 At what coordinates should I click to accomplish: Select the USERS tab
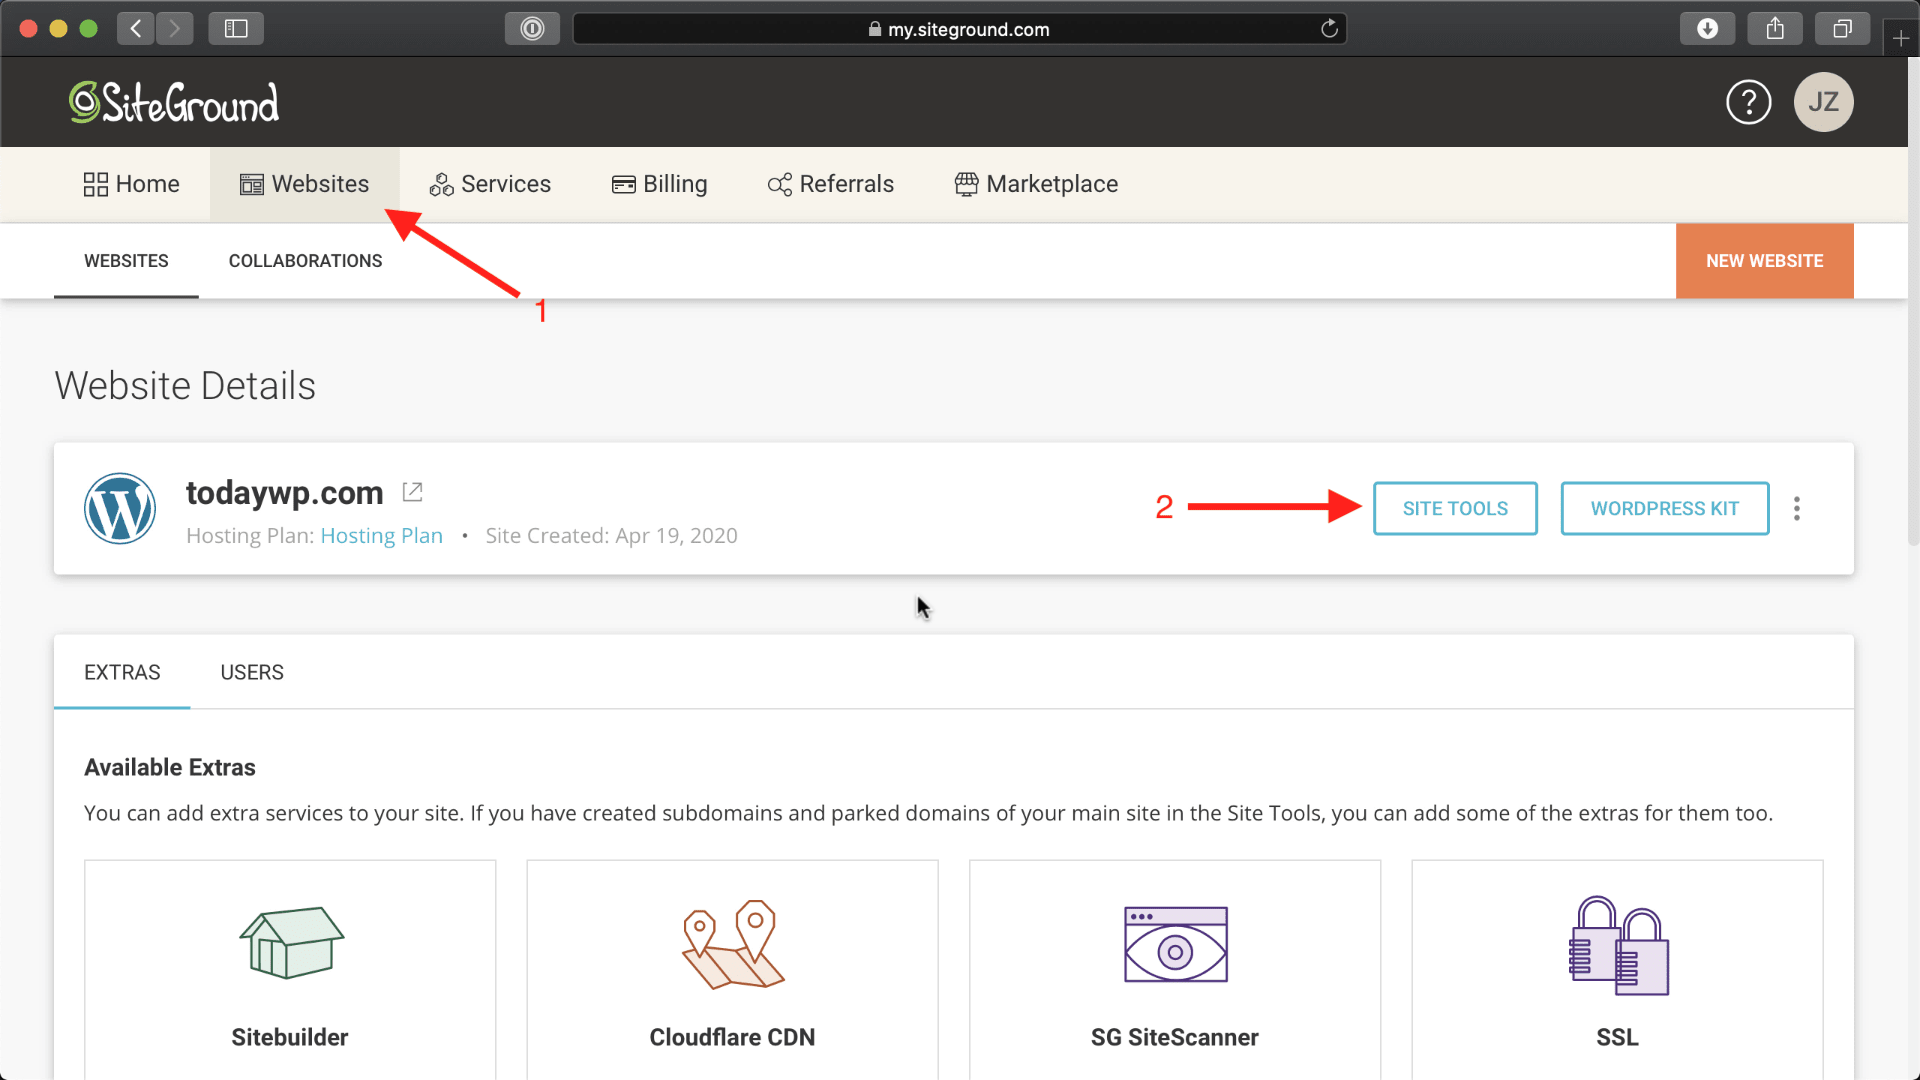coord(252,672)
